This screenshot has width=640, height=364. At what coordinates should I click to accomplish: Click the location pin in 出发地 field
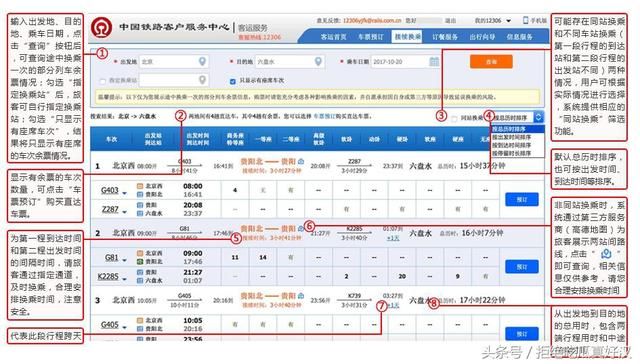[x=202, y=62]
